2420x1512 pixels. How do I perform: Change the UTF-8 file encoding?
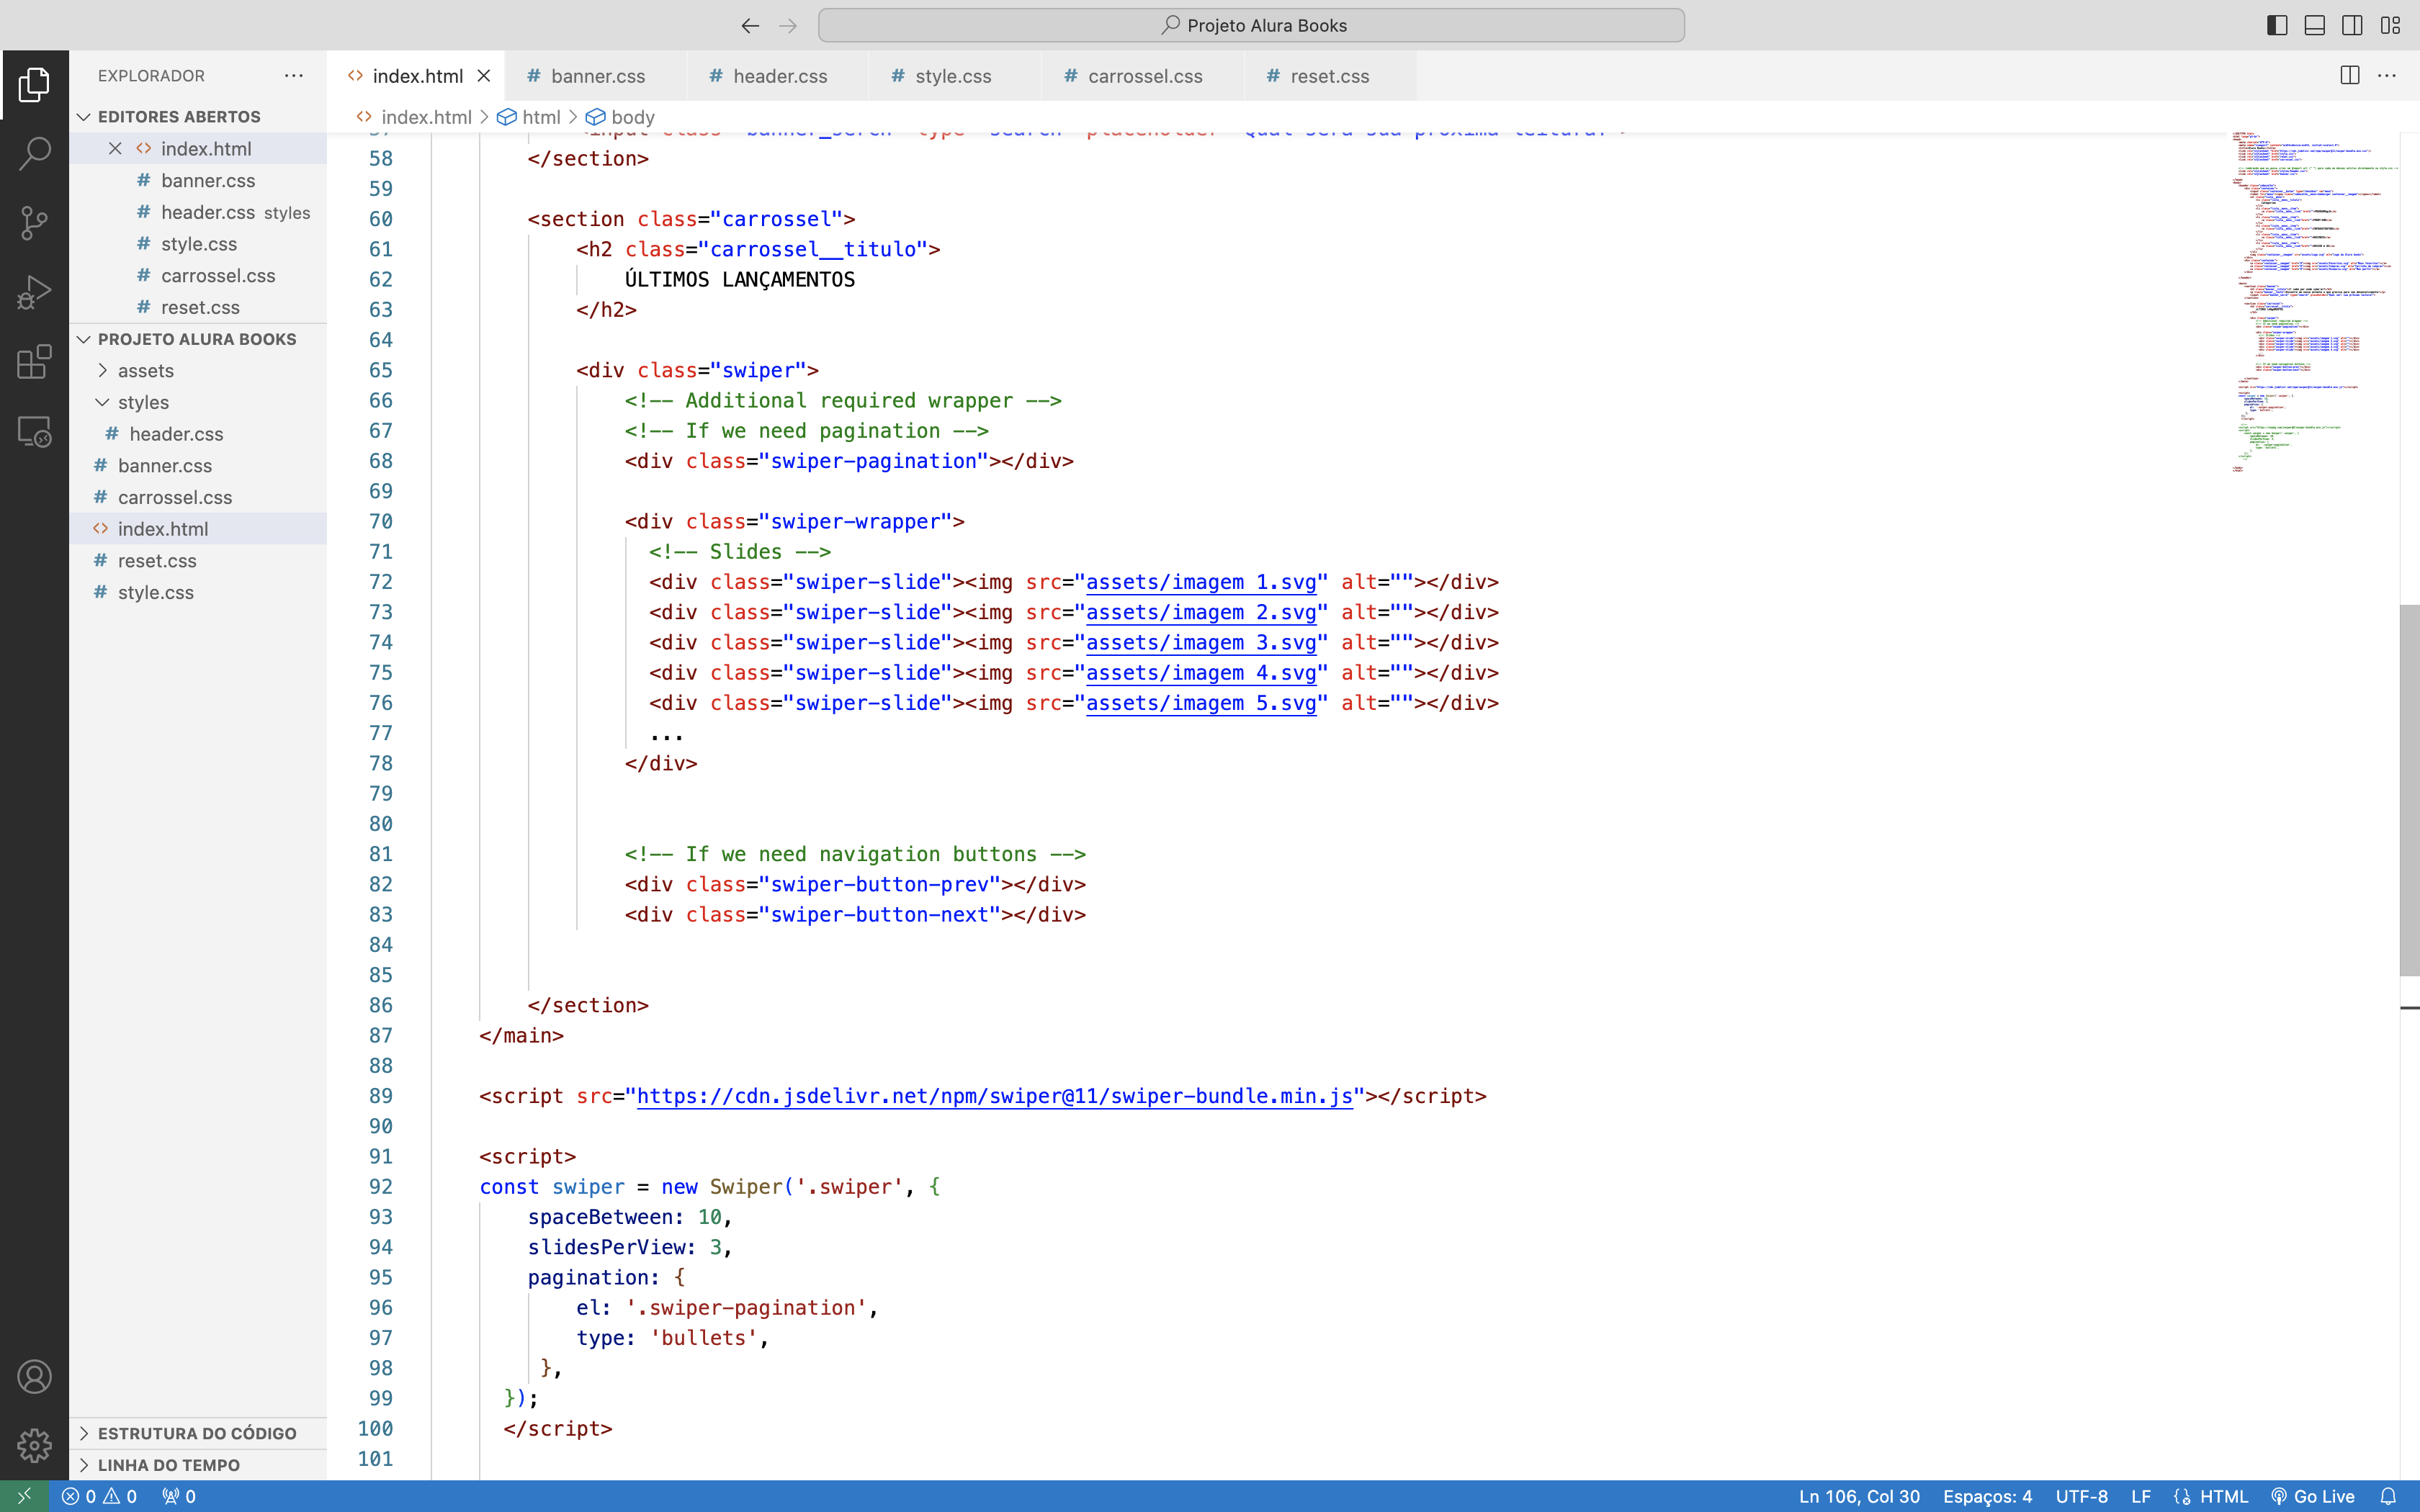[2081, 1496]
